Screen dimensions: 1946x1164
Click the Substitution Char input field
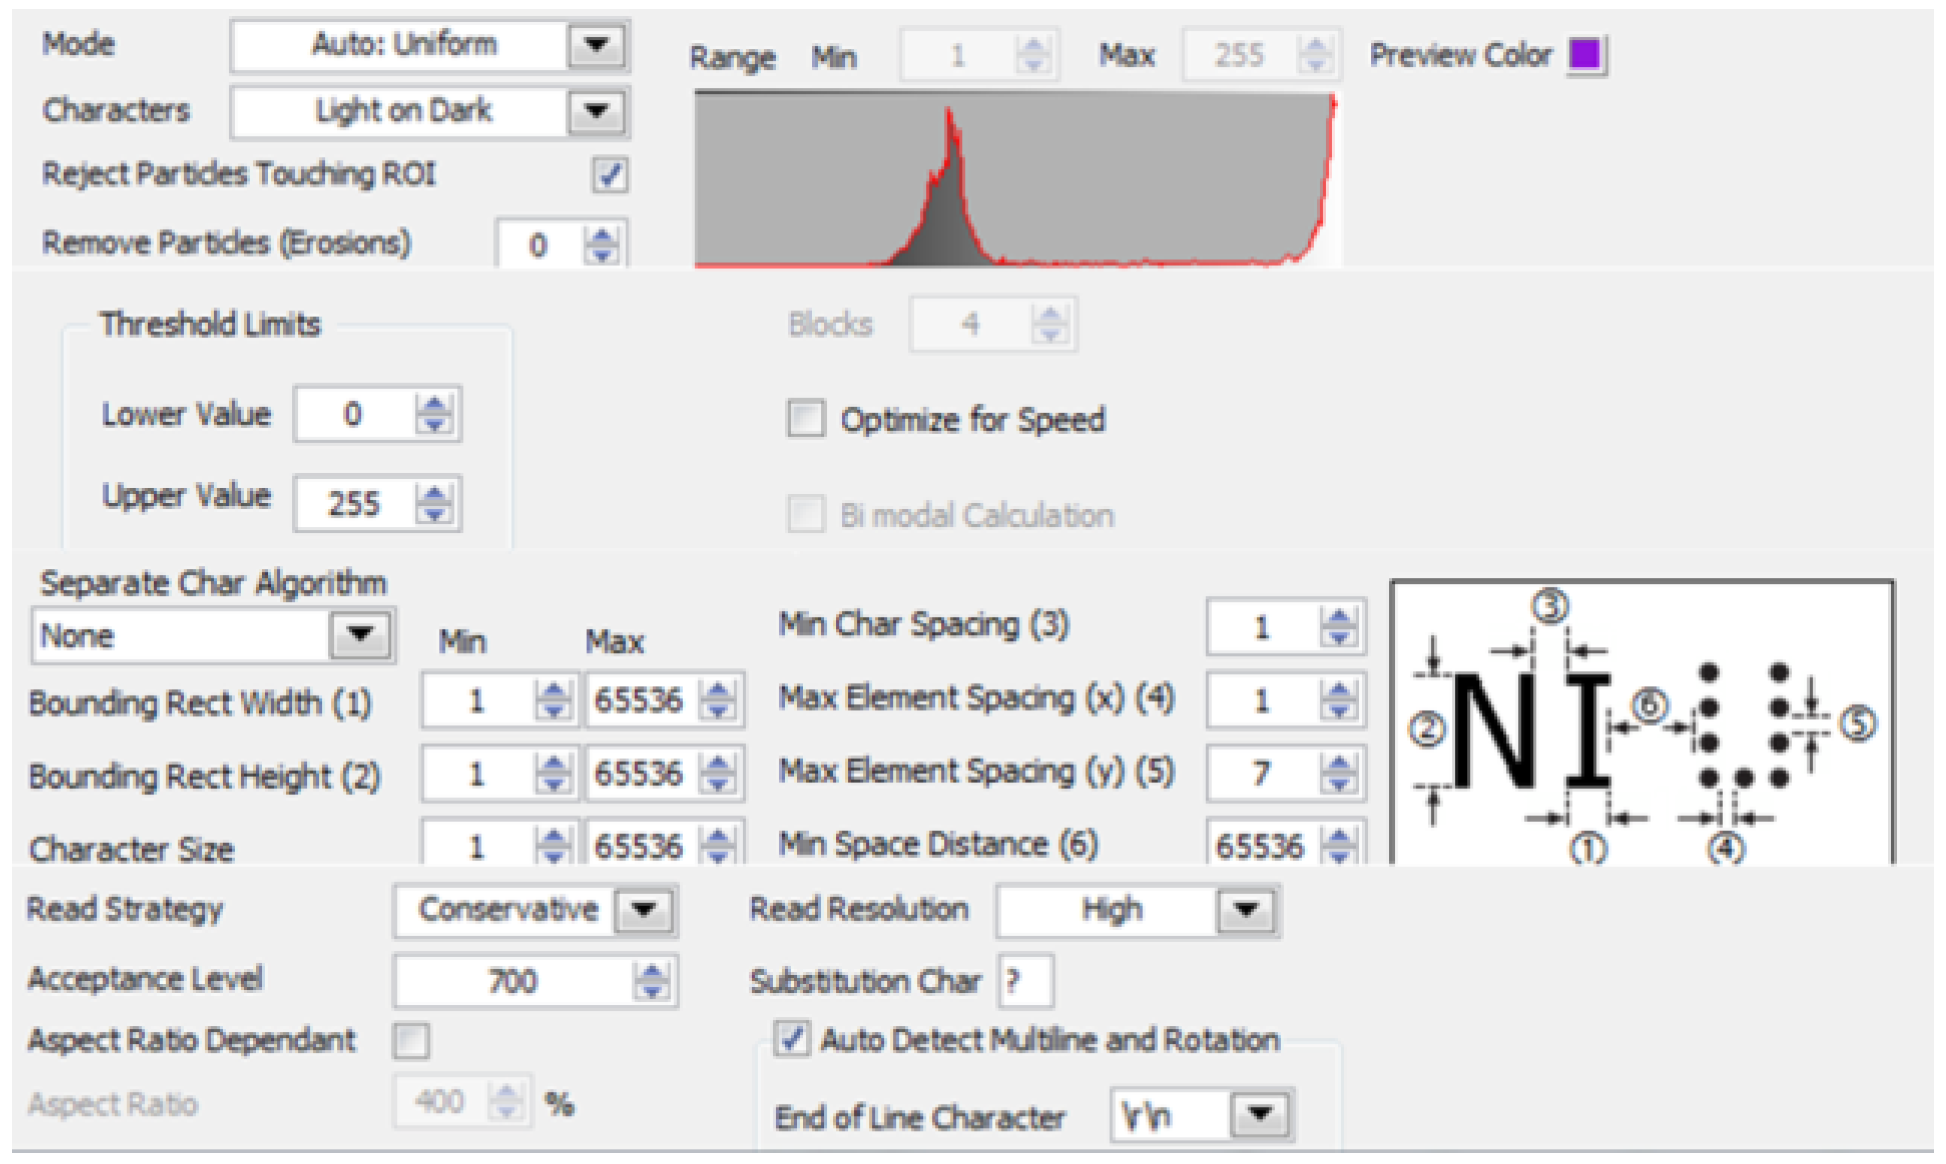[x=1025, y=981]
